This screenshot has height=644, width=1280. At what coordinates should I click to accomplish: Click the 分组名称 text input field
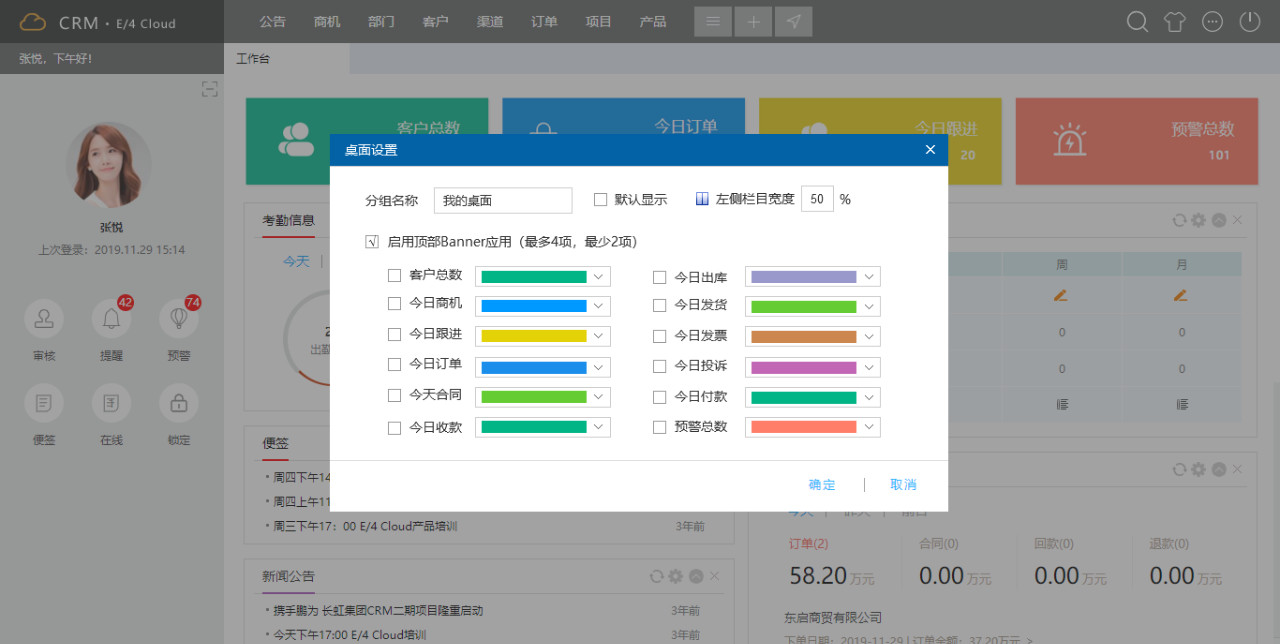click(x=503, y=200)
